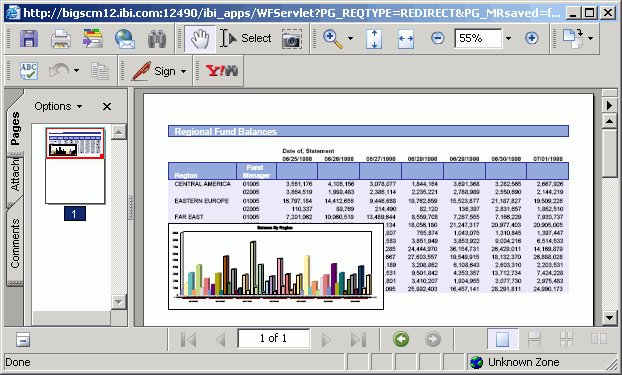Click the Zoom In magnifier tool

click(332, 39)
